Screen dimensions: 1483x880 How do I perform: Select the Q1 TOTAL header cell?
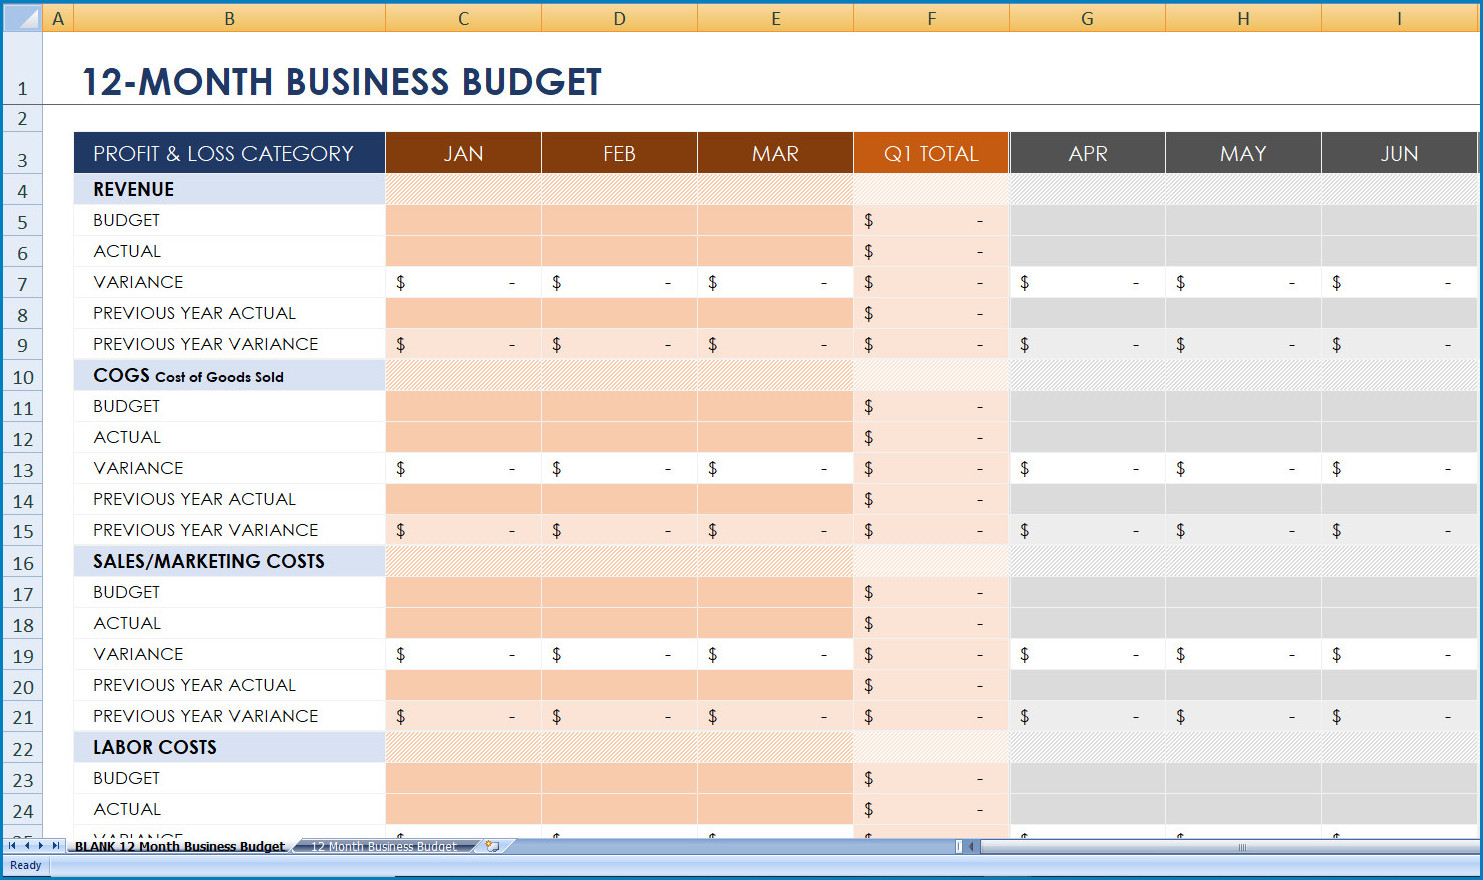(931, 154)
